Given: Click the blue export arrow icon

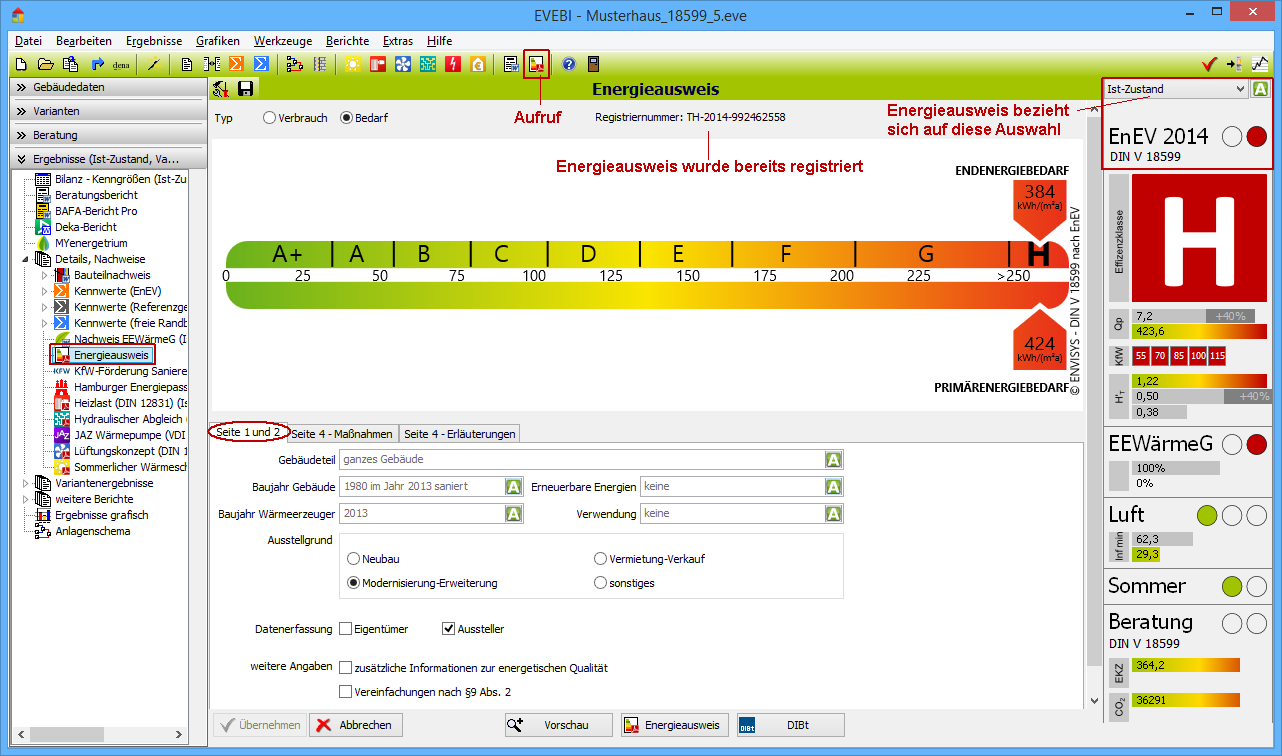Looking at the screenshot, I should [97, 64].
